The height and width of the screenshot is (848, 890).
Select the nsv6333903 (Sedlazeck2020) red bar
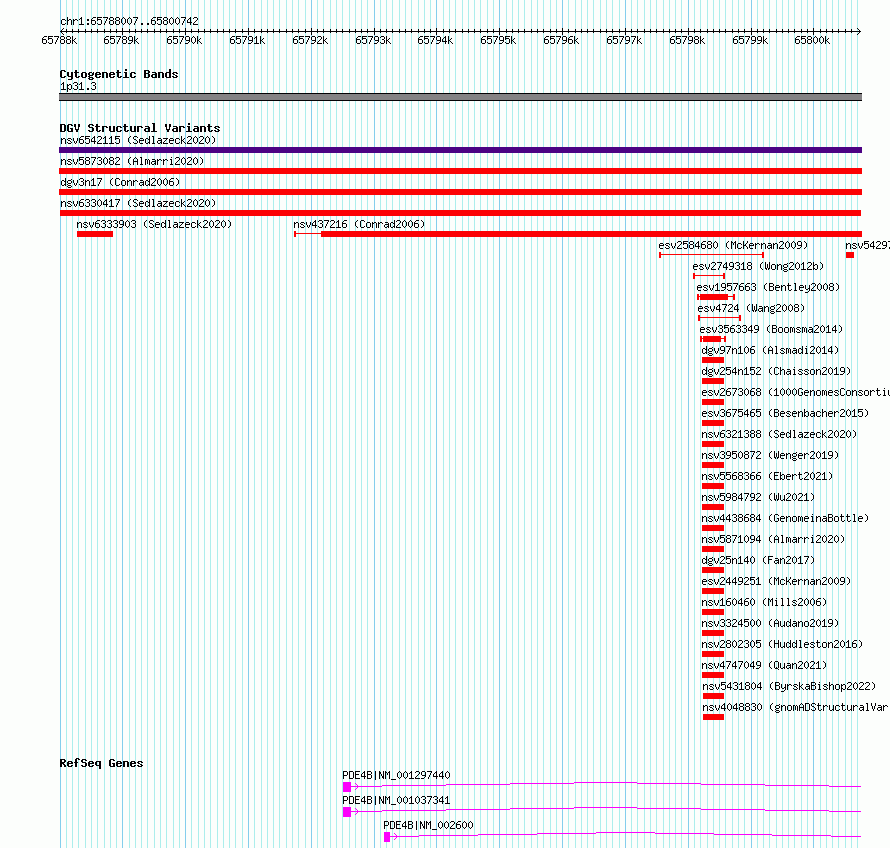[95, 234]
